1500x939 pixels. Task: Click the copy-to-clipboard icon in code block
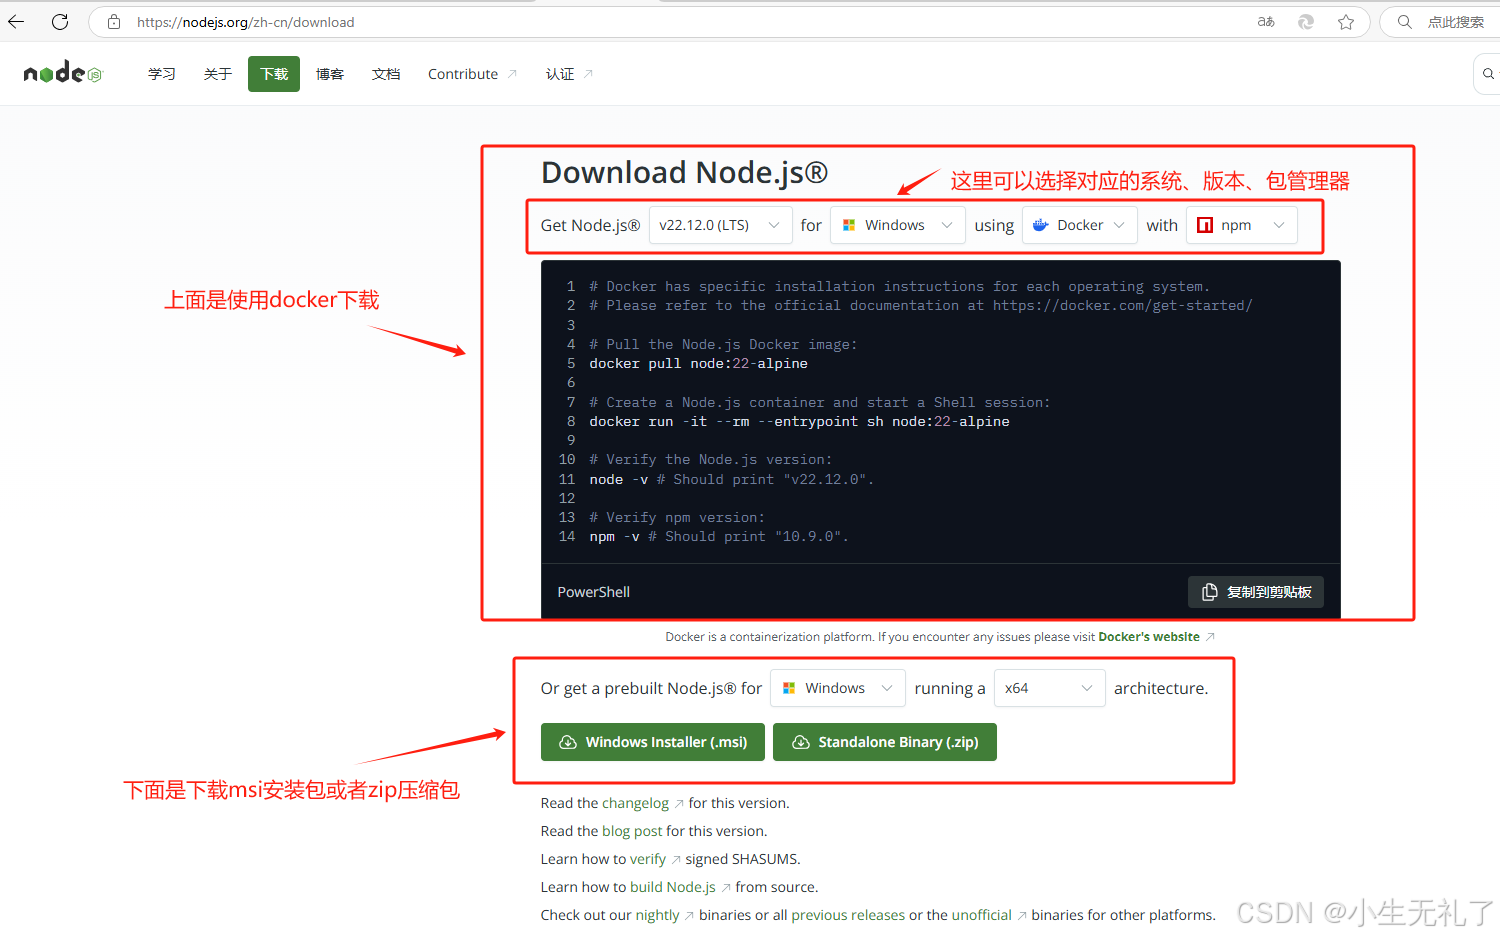point(1209,592)
